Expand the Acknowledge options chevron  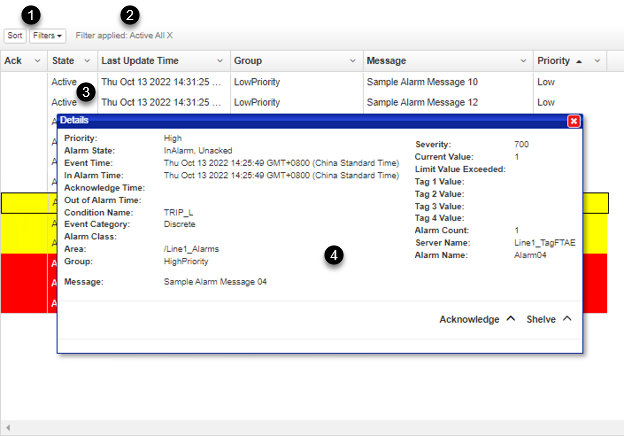510,319
